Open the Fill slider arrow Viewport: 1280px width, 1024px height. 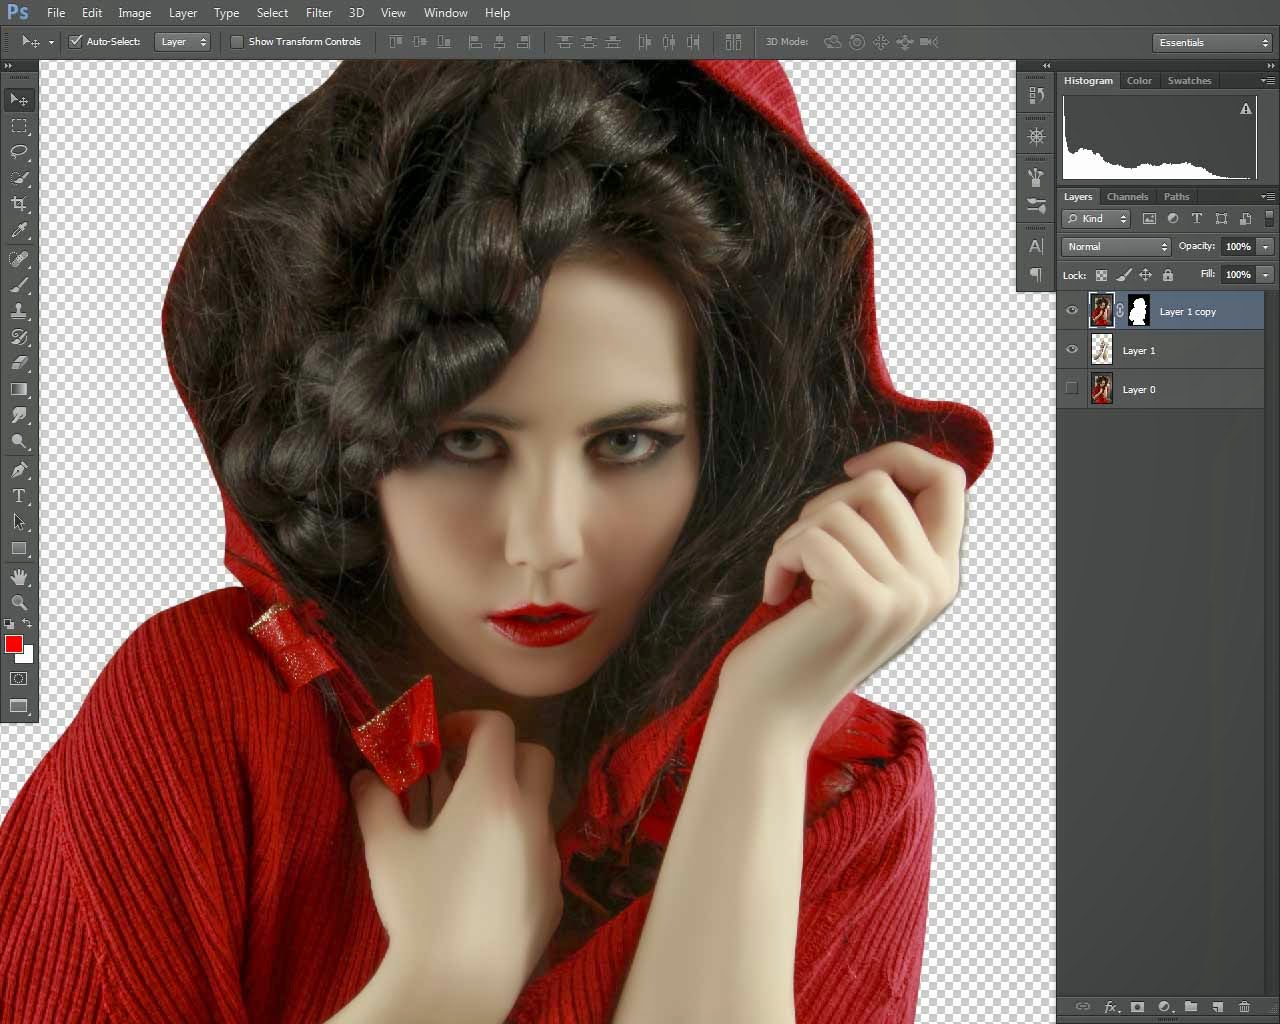pyautogui.click(x=1265, y=274)
